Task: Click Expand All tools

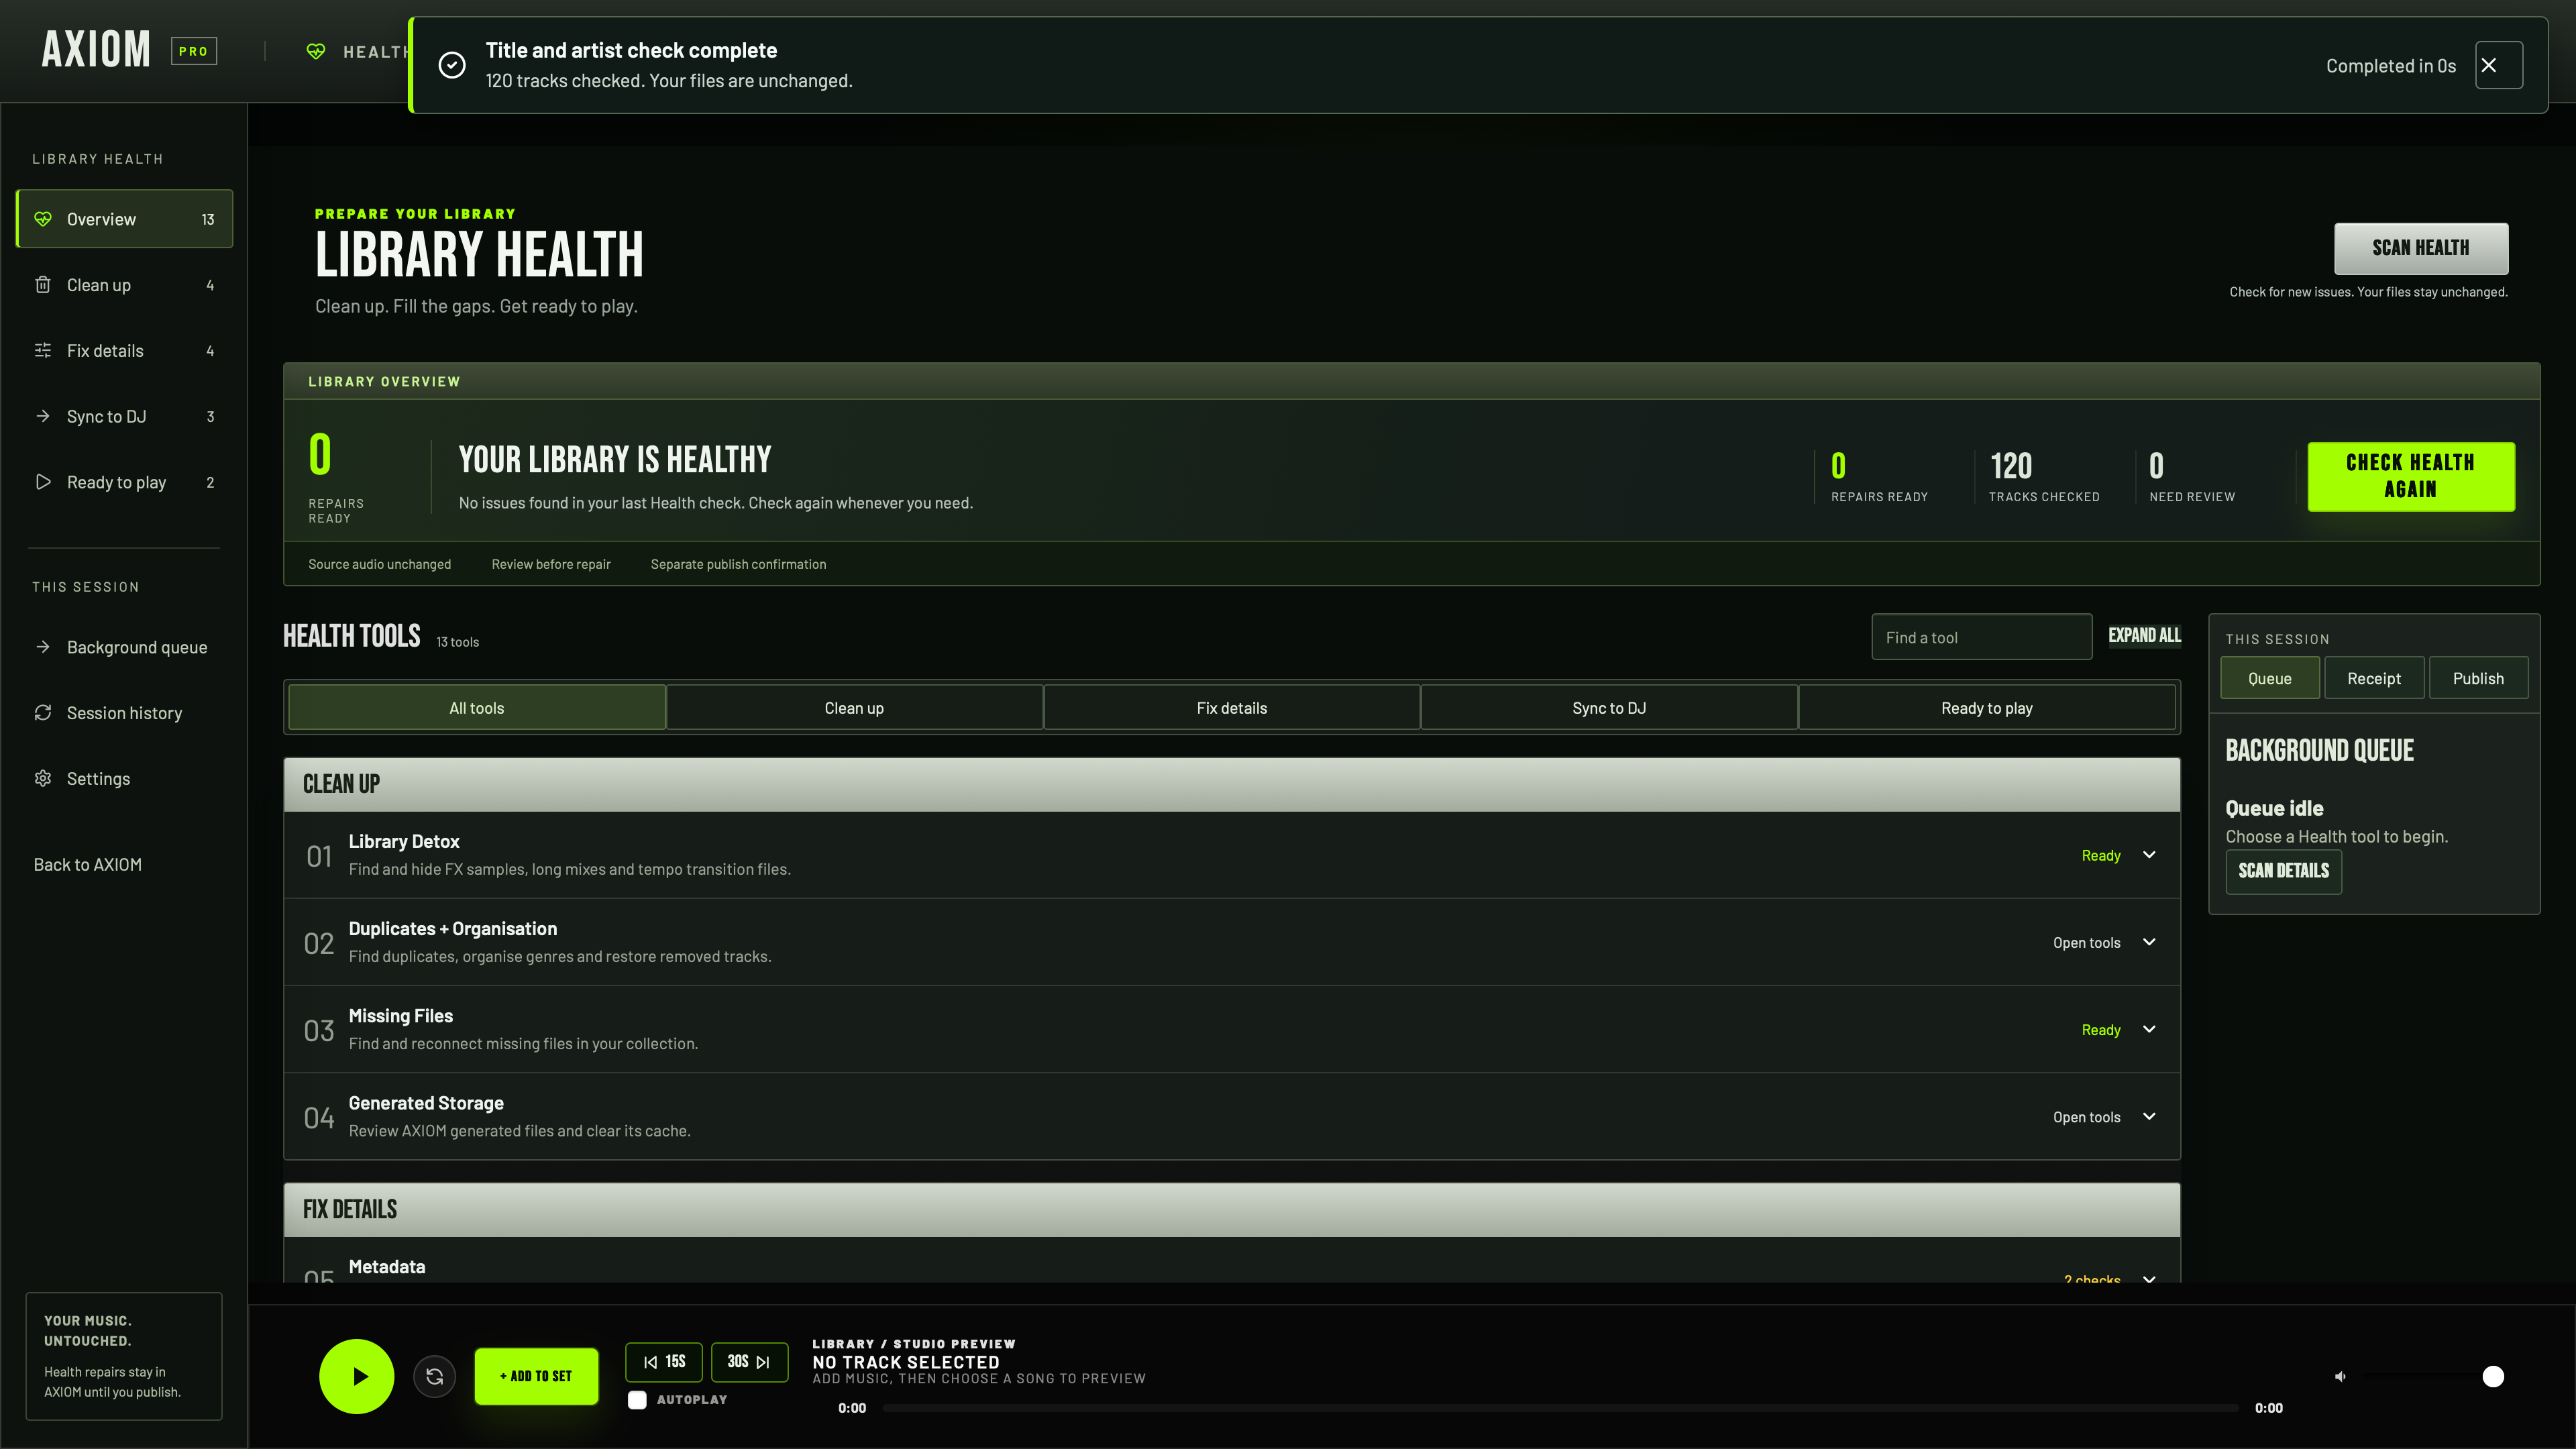Action: coord(2144,635)
